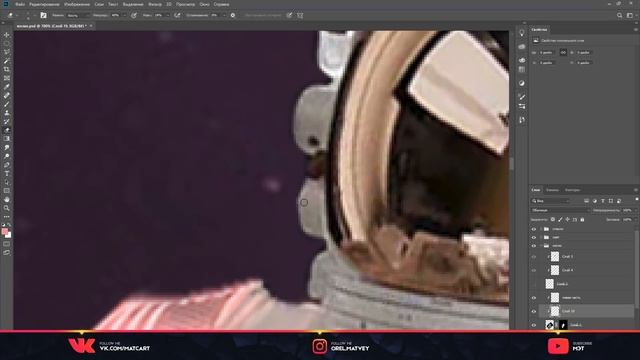Open the Файл menu
640x360 pixels.
coord(20,4)
